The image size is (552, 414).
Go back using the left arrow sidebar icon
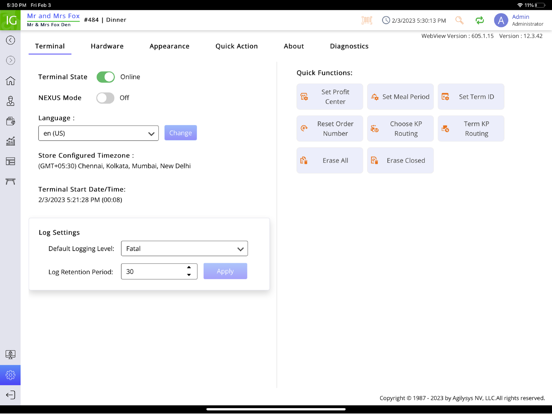pos(10,40)
